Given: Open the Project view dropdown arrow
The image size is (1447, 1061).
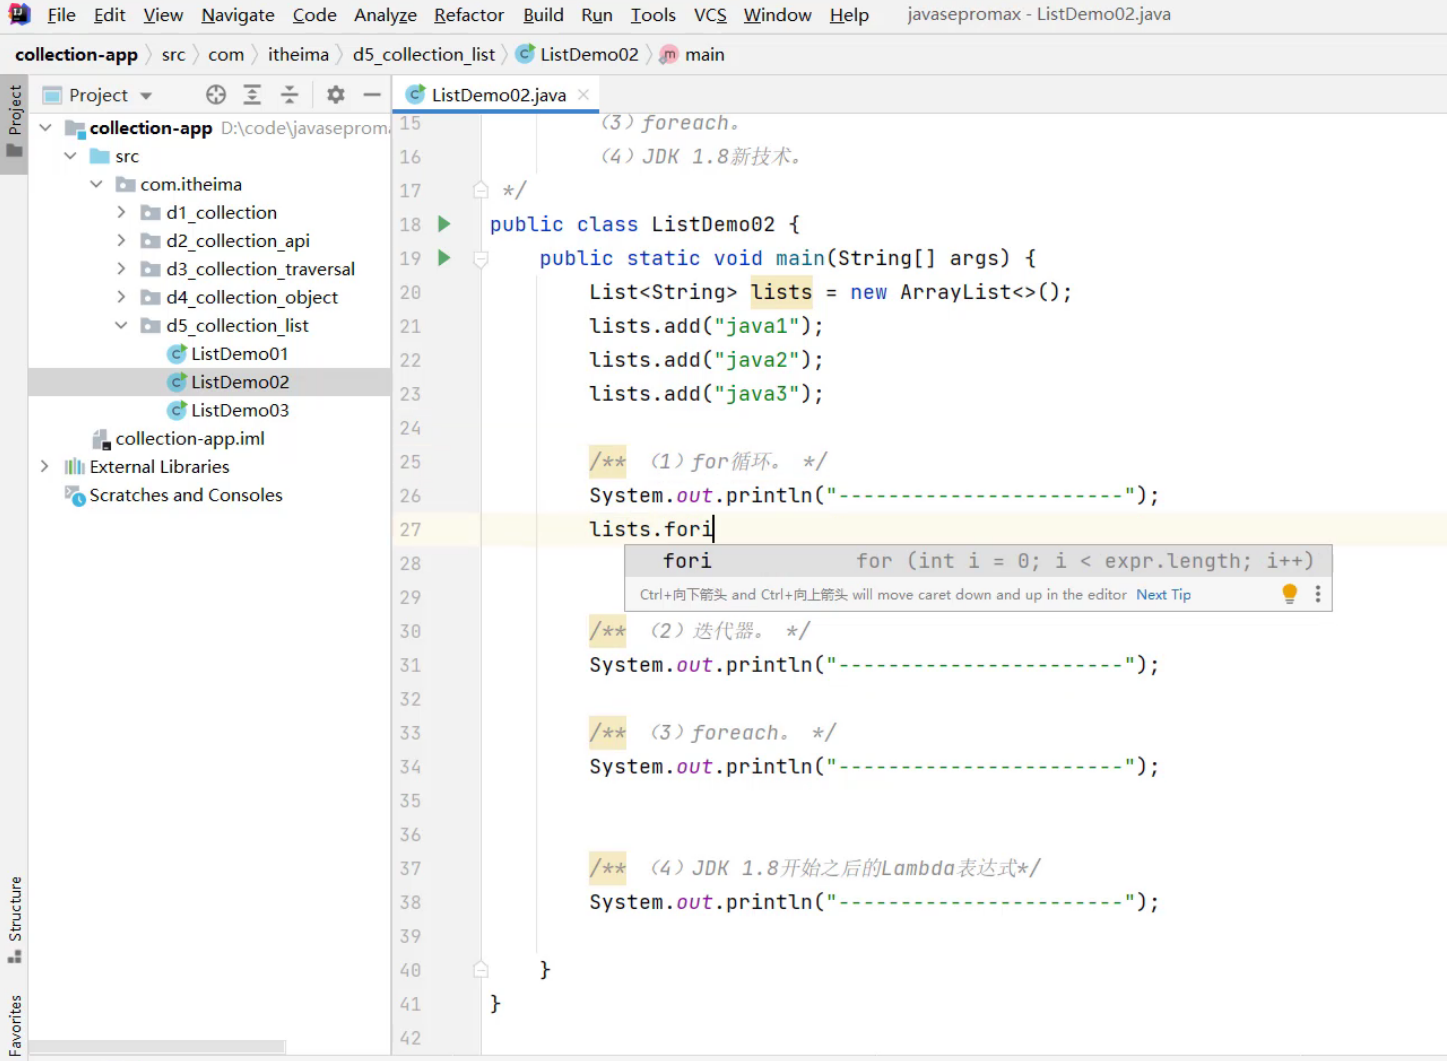Looking at the screenshot, I should click(x=146, y=96).
